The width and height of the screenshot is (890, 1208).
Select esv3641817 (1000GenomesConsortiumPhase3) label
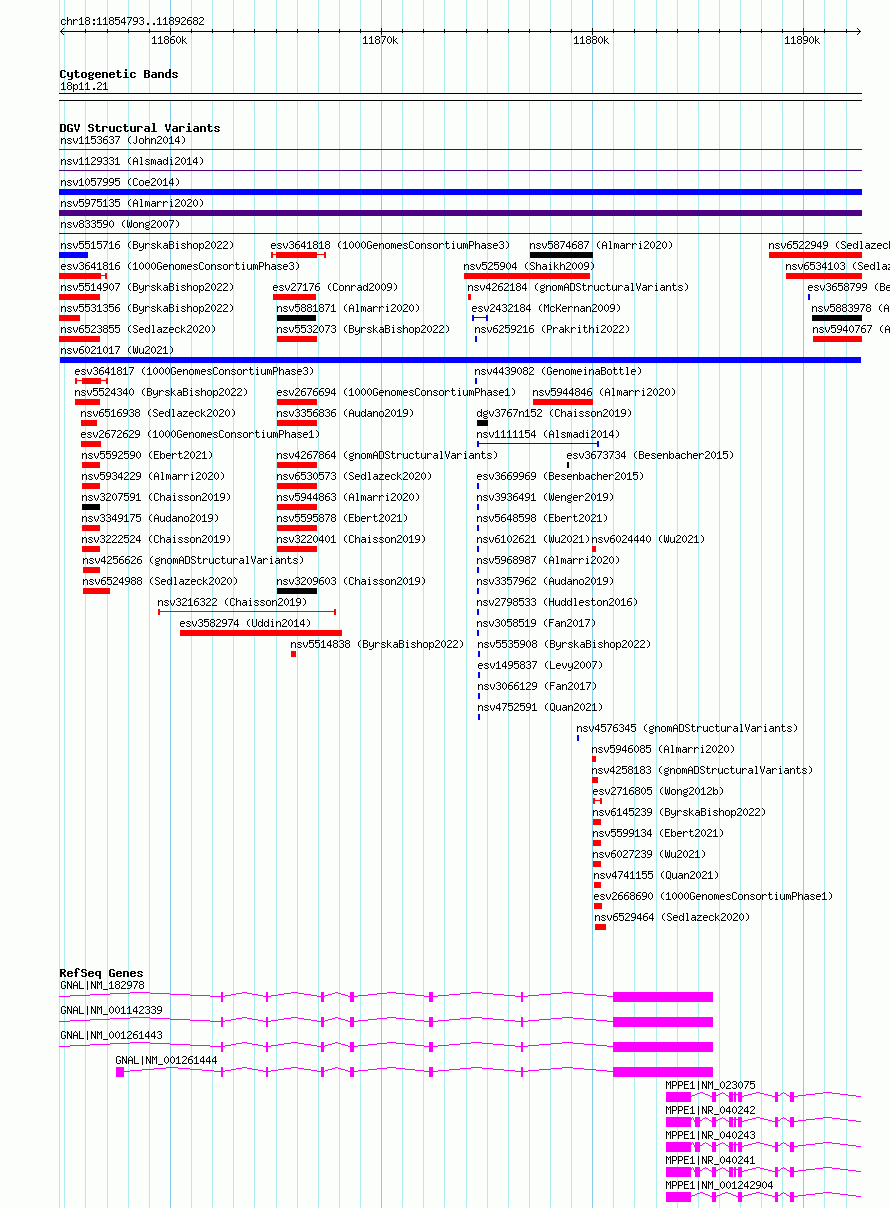(x=194, y=371)
